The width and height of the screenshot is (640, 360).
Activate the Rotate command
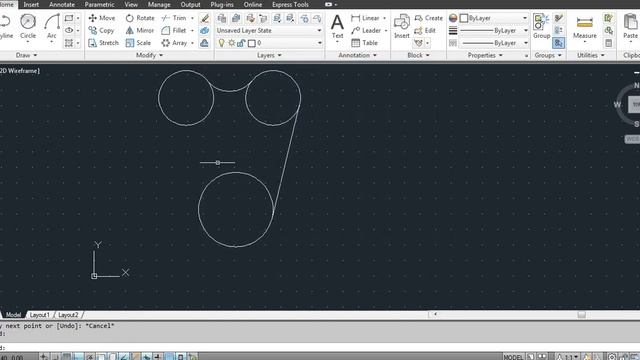point(140,18)
